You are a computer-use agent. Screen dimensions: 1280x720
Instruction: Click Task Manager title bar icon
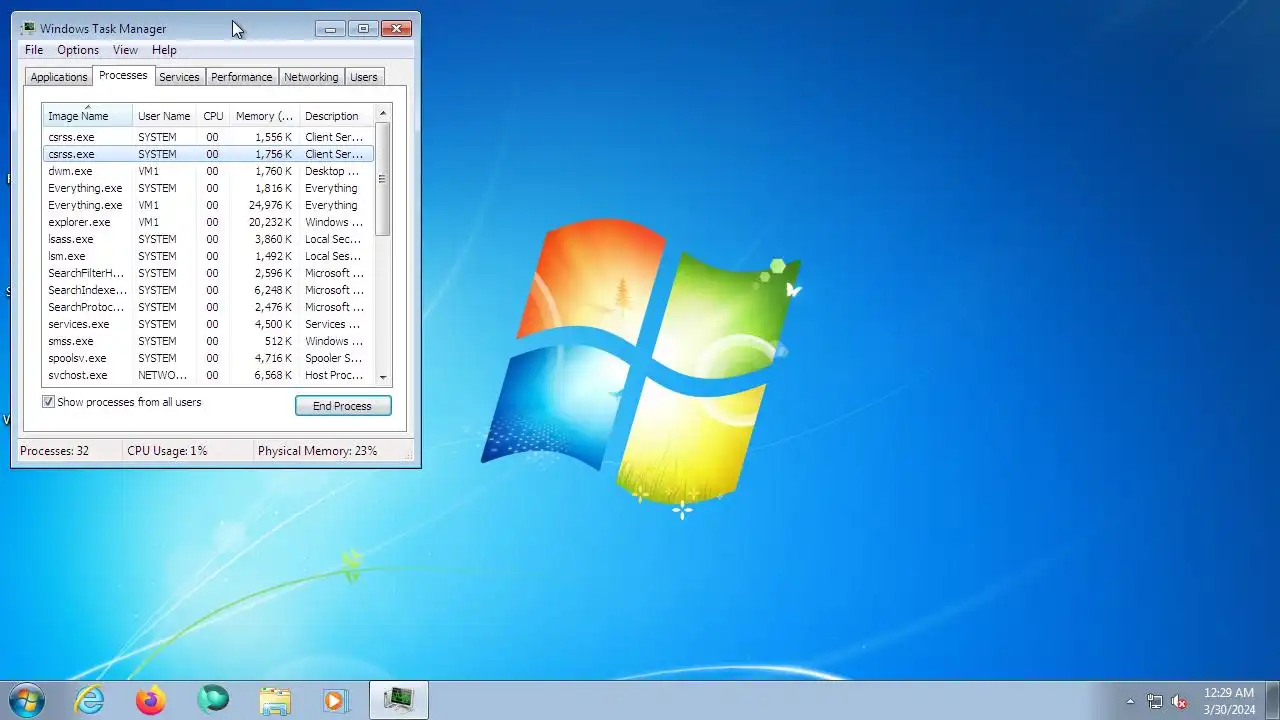click(x=28, y=29)
